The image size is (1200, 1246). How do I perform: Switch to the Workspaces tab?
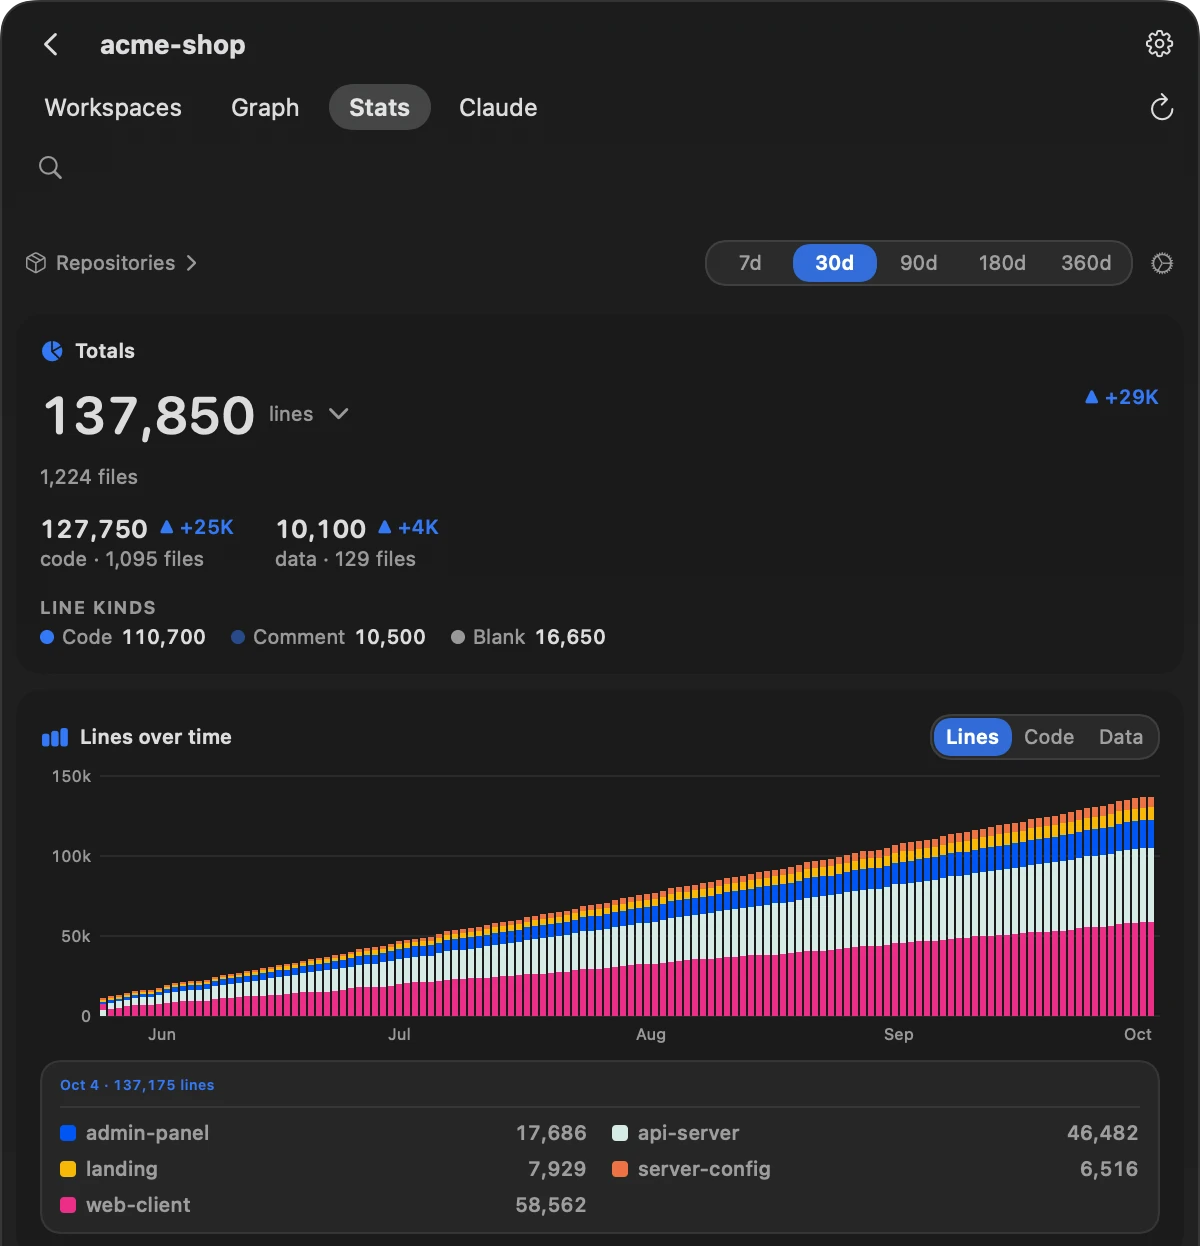[113, 107]
